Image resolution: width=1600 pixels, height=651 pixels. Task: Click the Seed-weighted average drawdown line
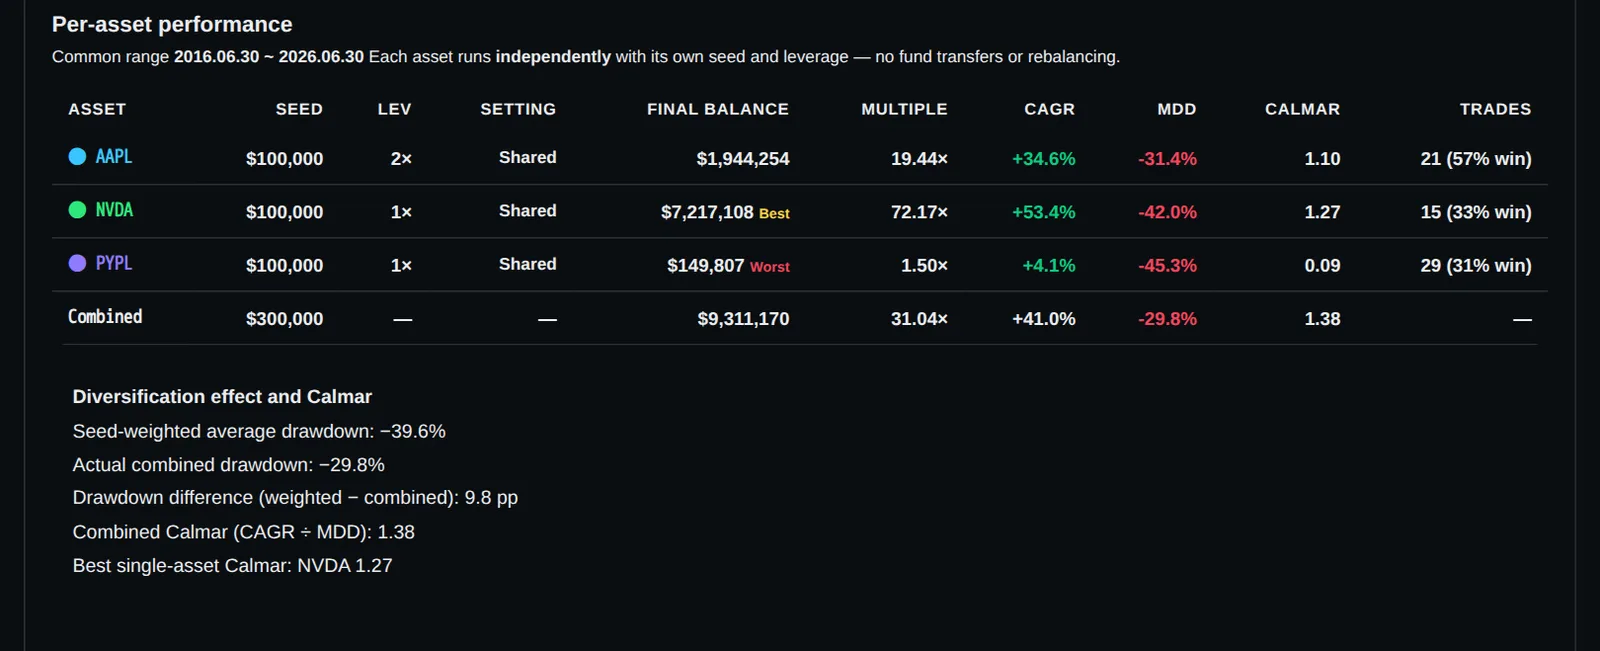(x=259, y=431)
